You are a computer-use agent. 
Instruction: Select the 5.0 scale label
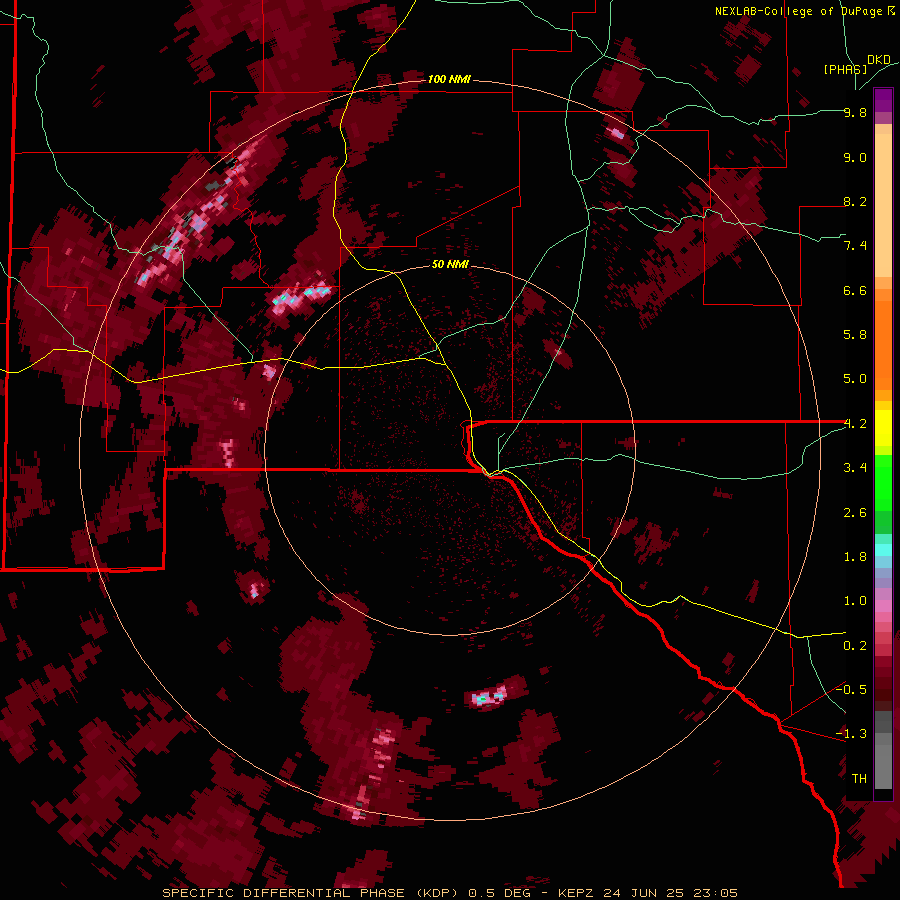click(855, 379)
